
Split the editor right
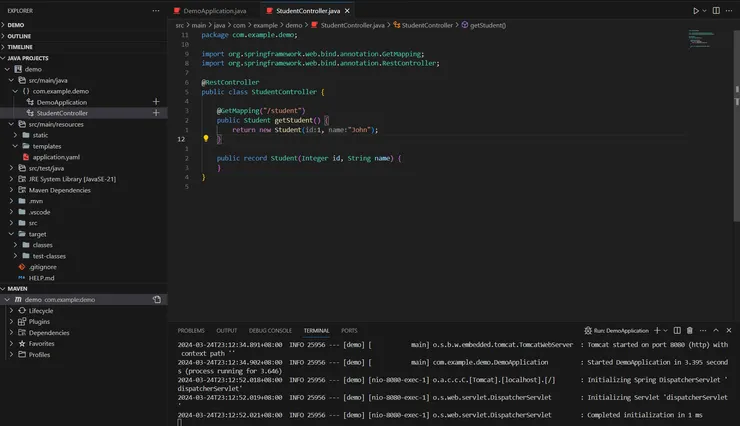716,10
